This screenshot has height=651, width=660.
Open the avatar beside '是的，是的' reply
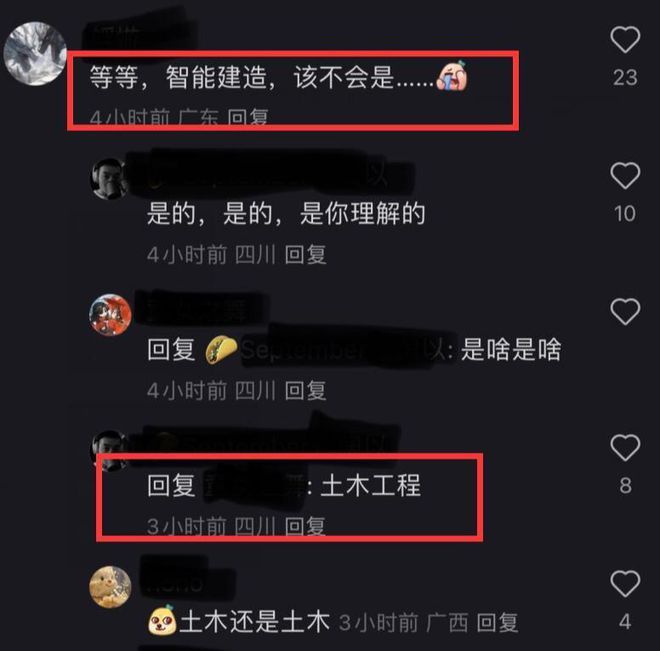tap(109, 178)
